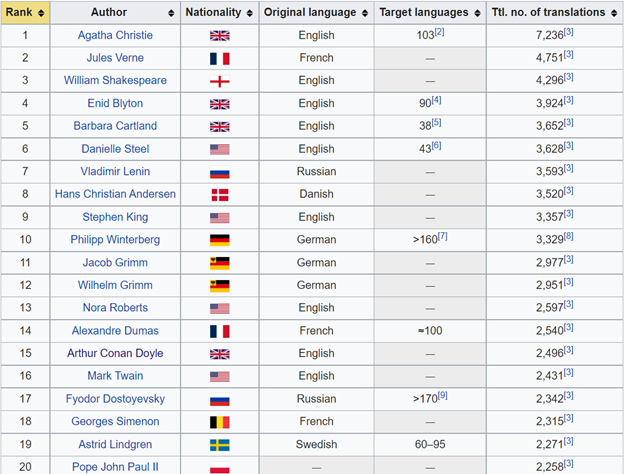Click the US flag in Mark Twain row
The height and width of the screenshot is (474, 624).
point(220,376)
